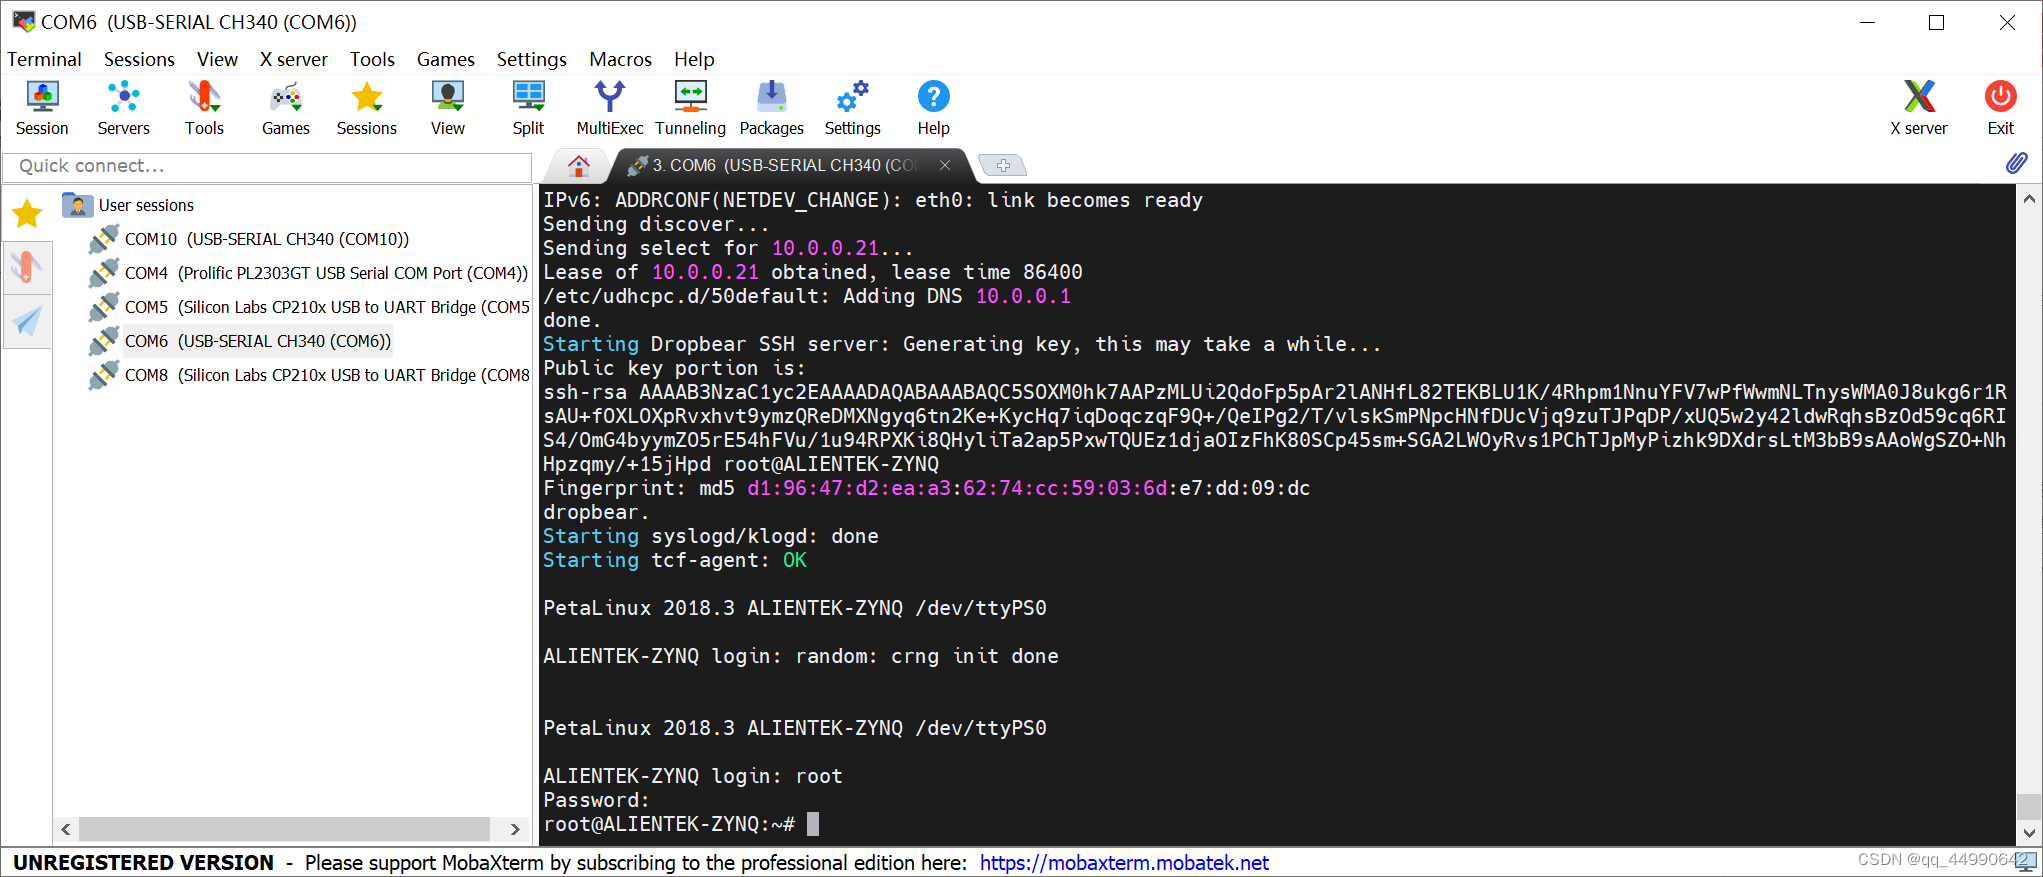Open the Tools toolbar icon
Screen dimensions: 2043x877
pyautogui.click(x=204, y=108)
